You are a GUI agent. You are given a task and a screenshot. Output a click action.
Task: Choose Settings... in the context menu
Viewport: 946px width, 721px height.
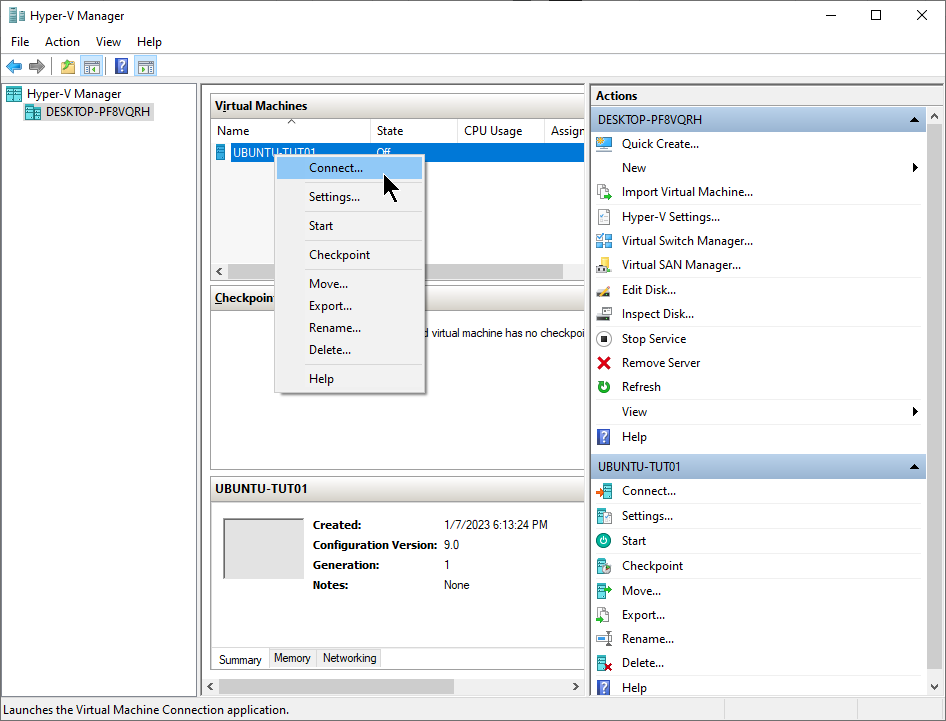coord(349,197)
